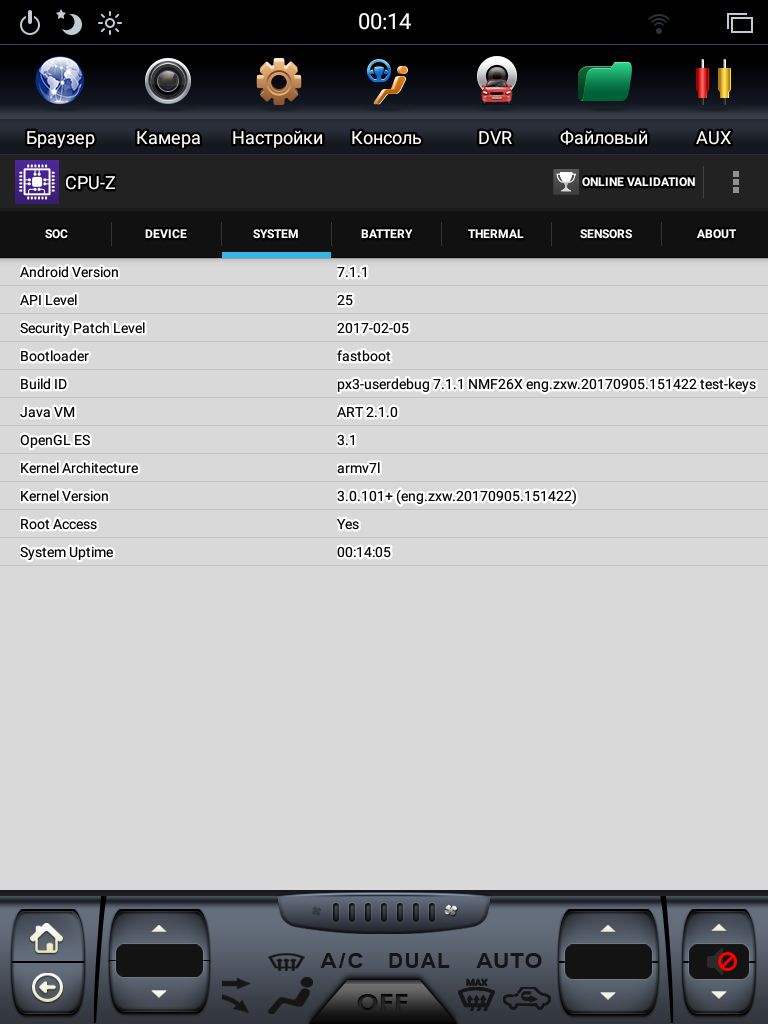Lower right temperature with down arrow
Viewport: 768px width, 1024px height.
pyautogui.click(x=608, y=995)
